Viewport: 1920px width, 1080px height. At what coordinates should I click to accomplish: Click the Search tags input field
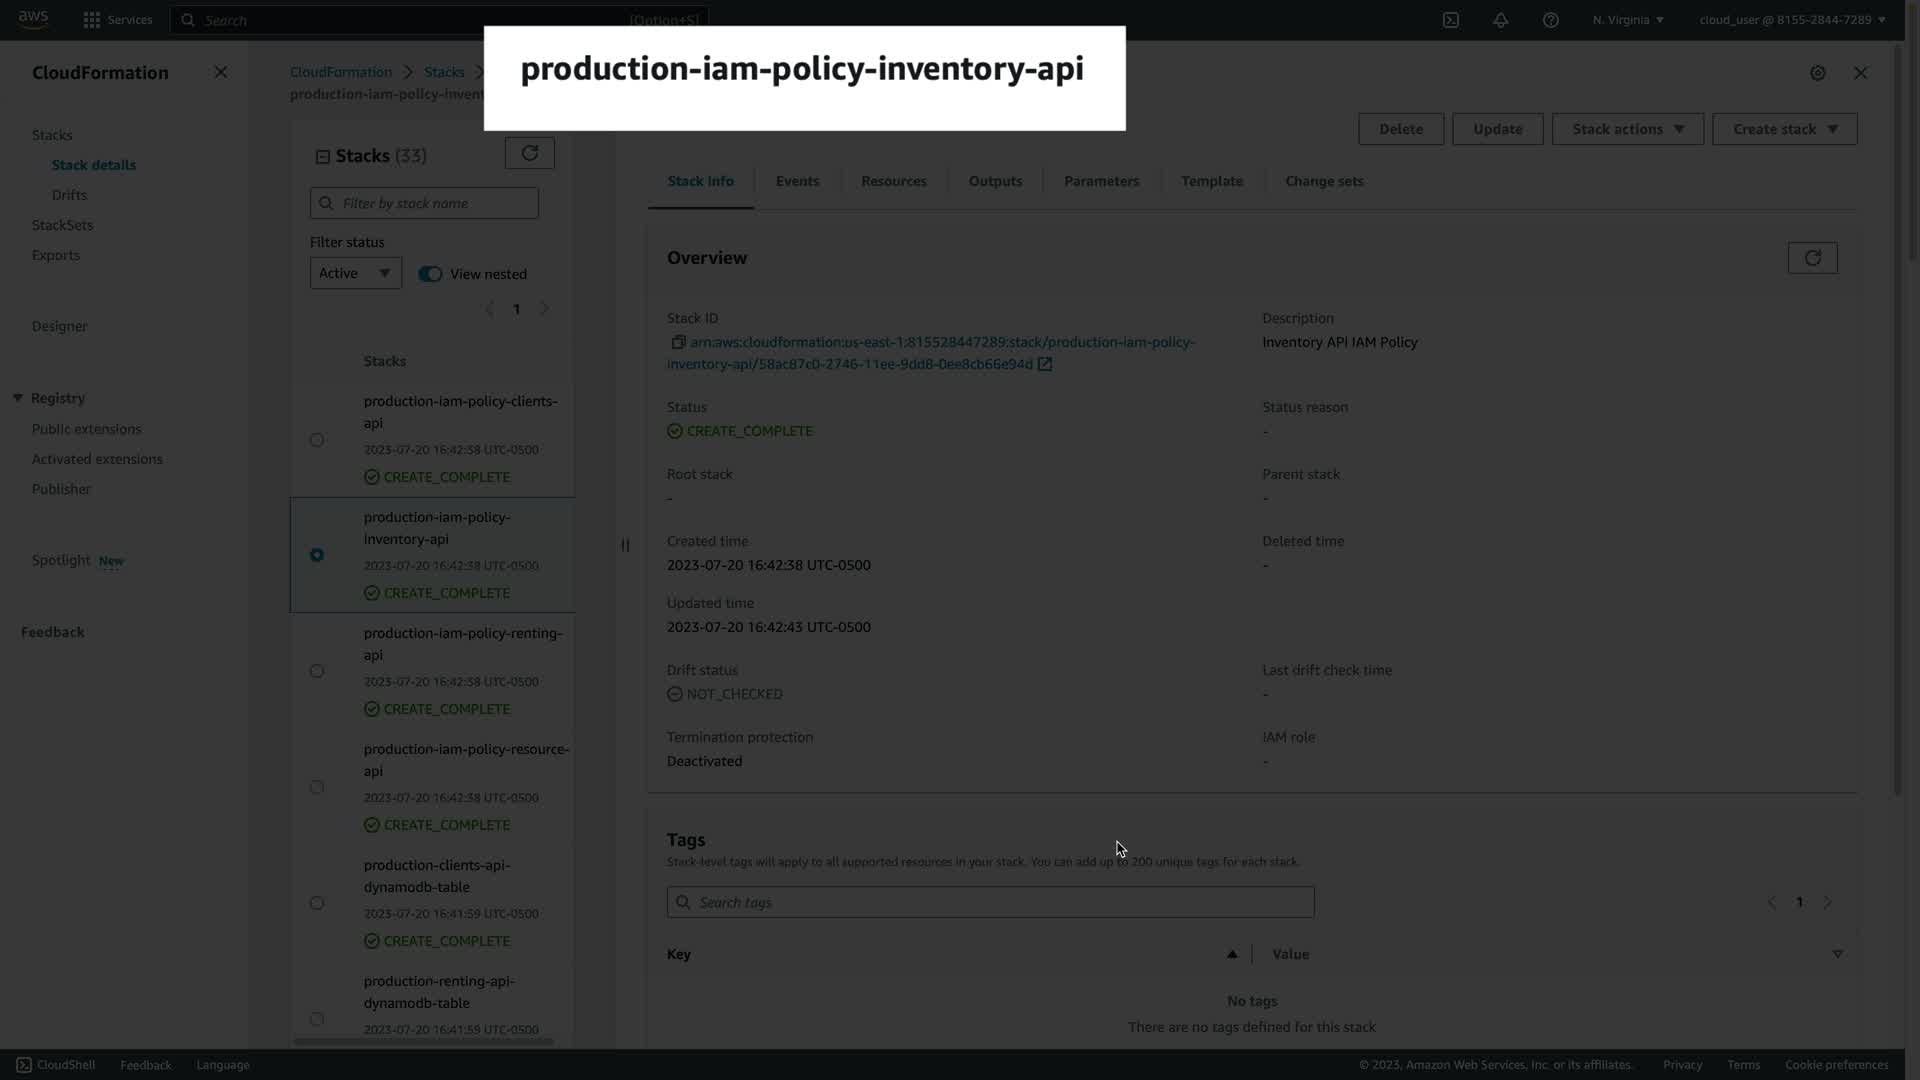click(990, 902)
